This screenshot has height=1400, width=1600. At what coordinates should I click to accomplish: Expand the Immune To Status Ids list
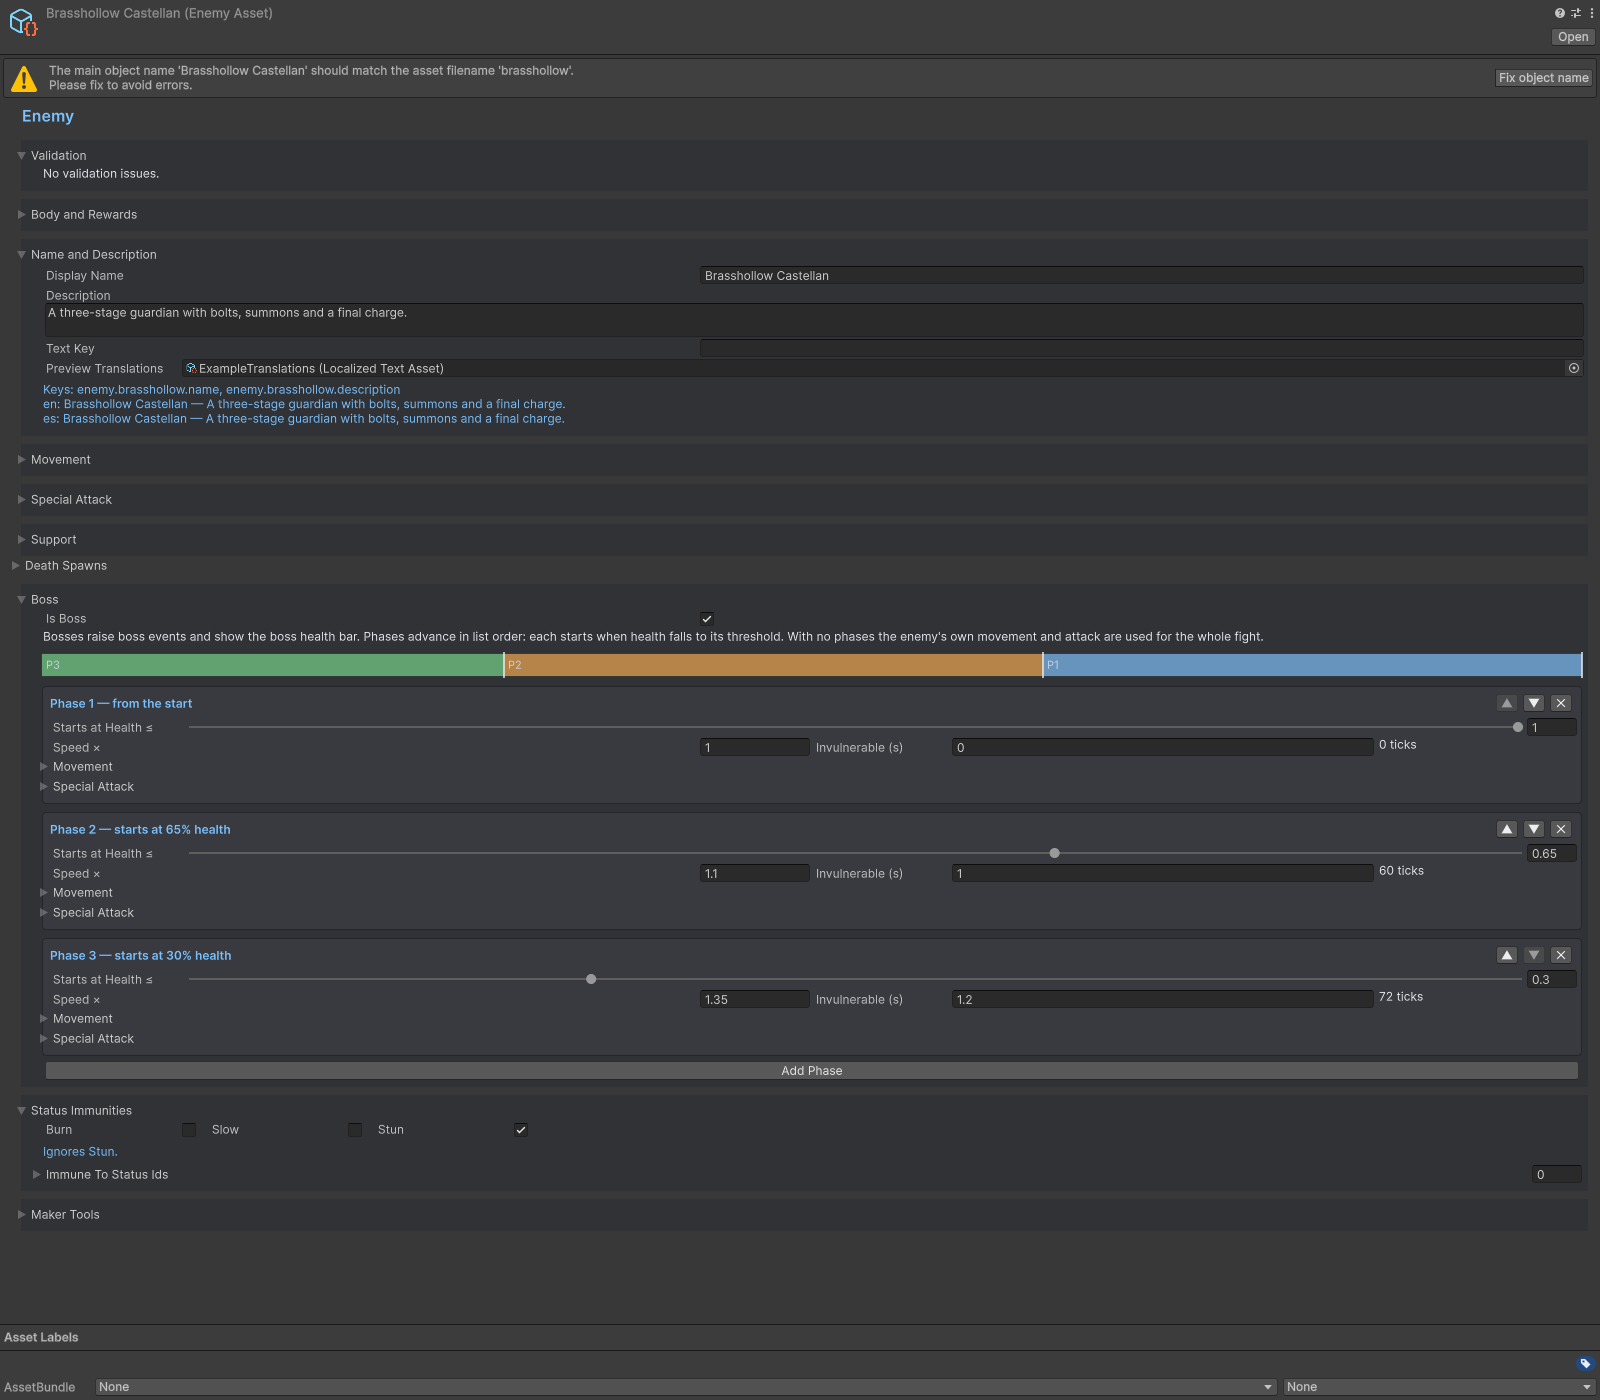pyautogui.click(x=37, y=1175)
